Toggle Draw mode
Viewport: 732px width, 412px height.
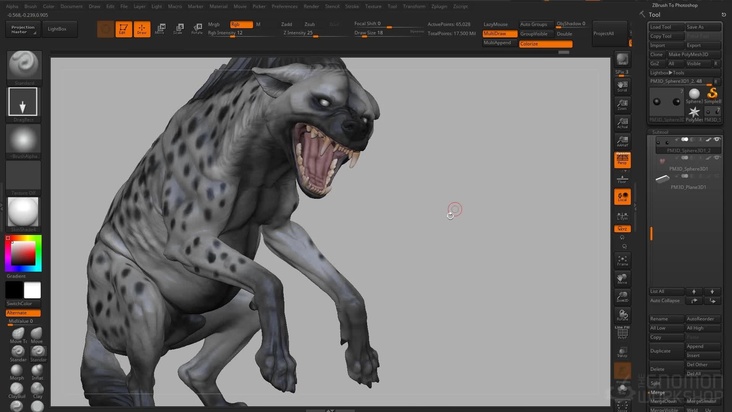point(142,29)
